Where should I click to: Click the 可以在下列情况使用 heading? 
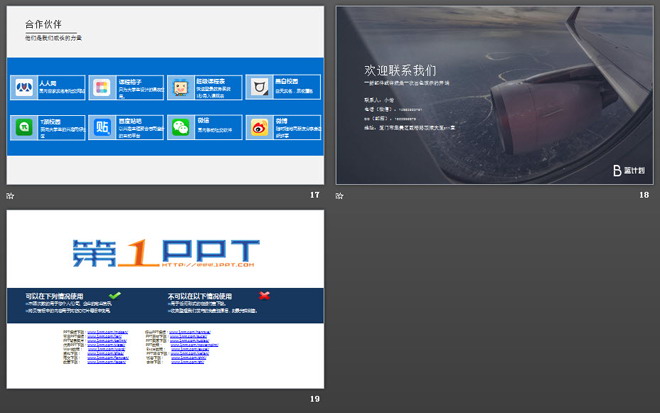point(54,296)
